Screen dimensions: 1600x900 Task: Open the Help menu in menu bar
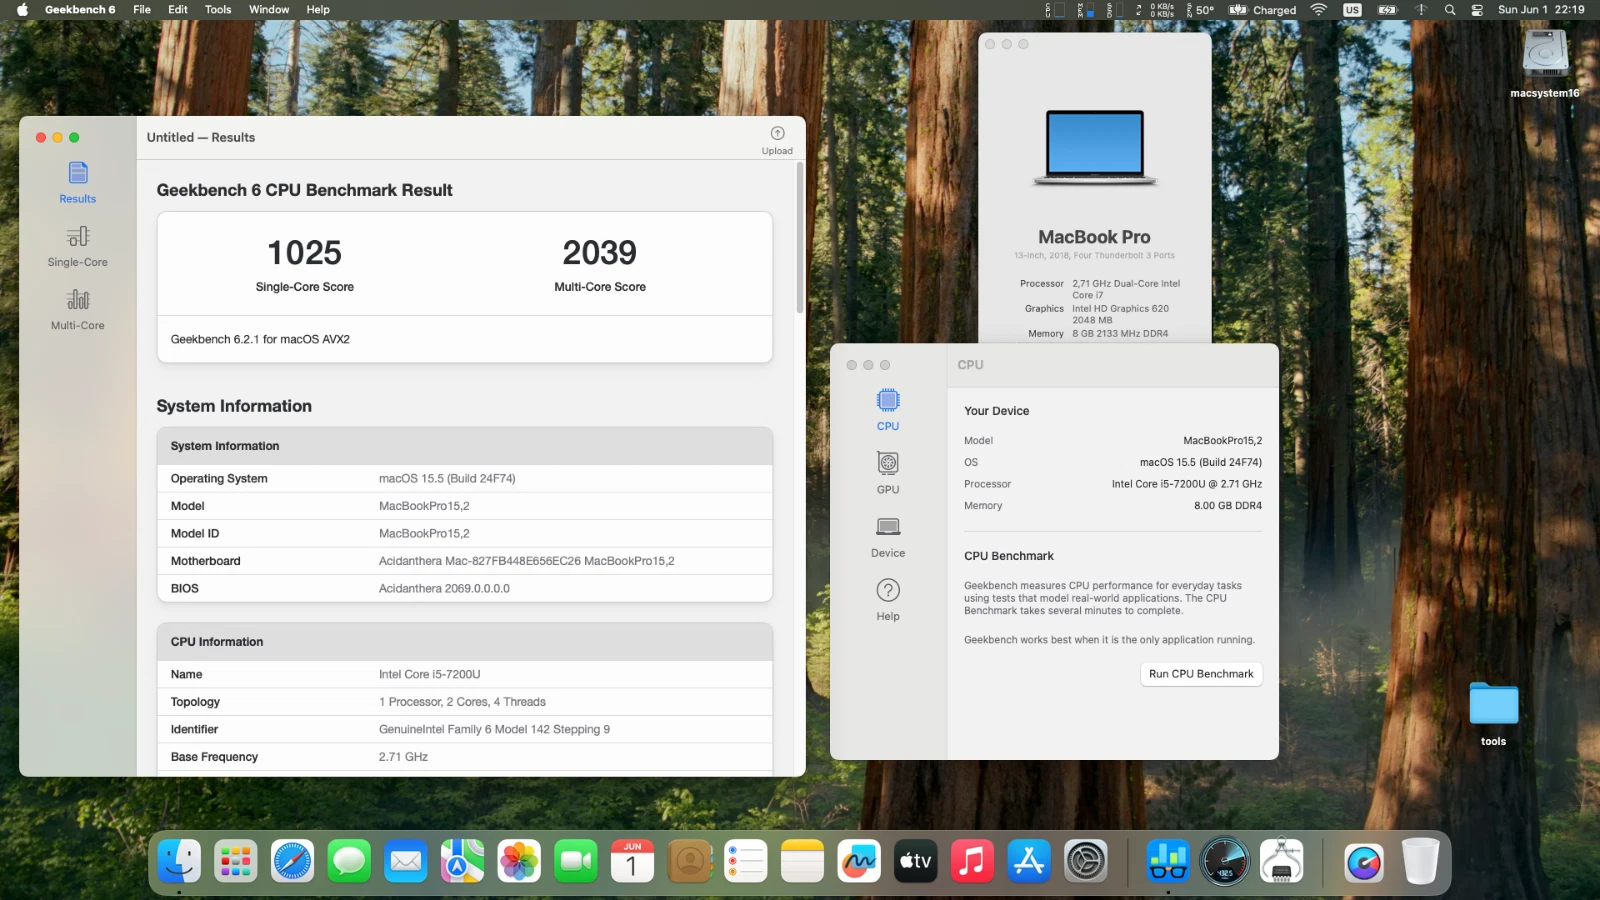click(318, 10)
